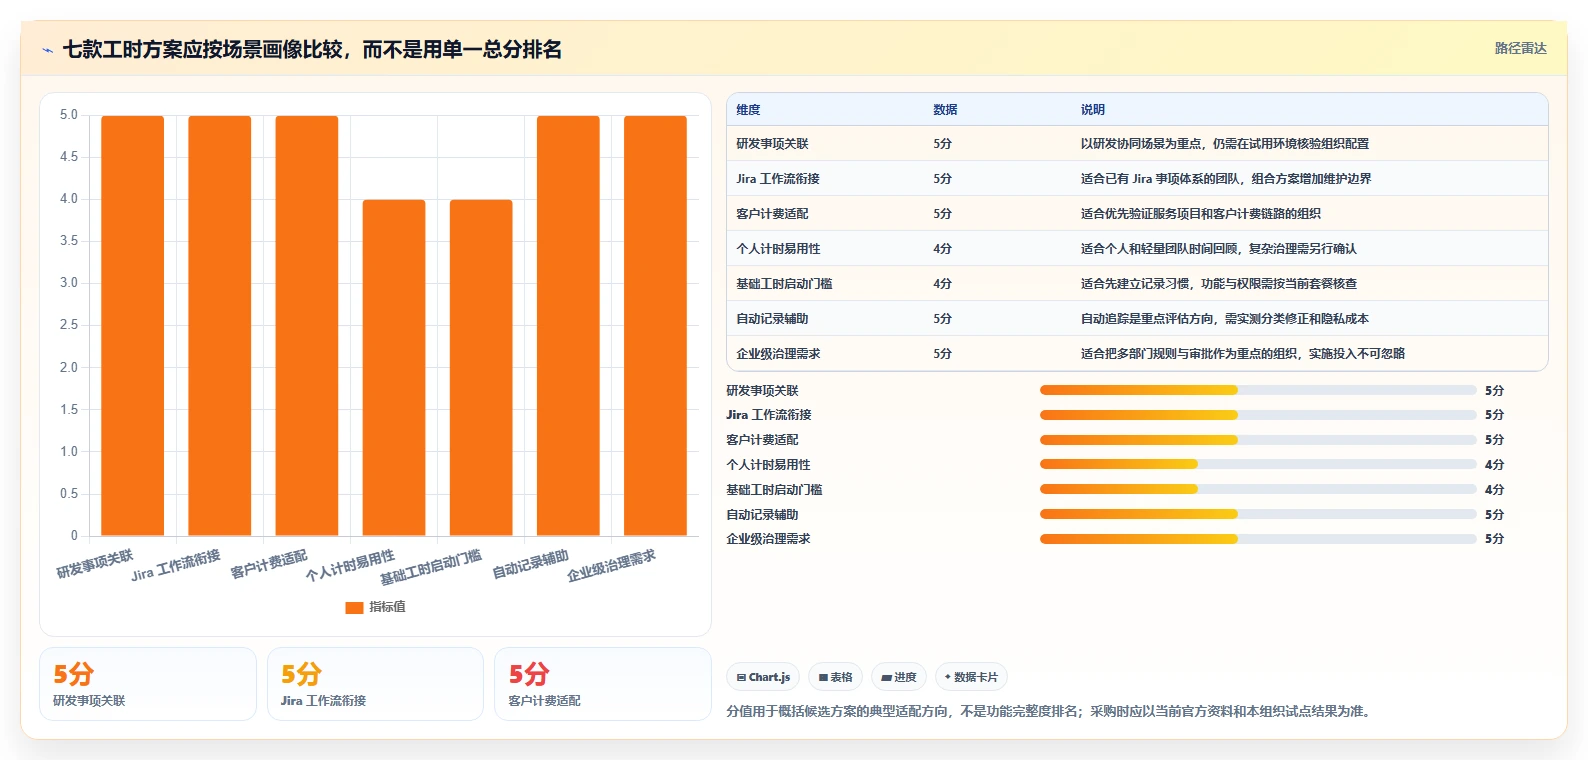This screenshot has height=760, width=1588.
Task: Click the footnote starting 分值用于概括候选方案
Action: (x=1051, y=712)
